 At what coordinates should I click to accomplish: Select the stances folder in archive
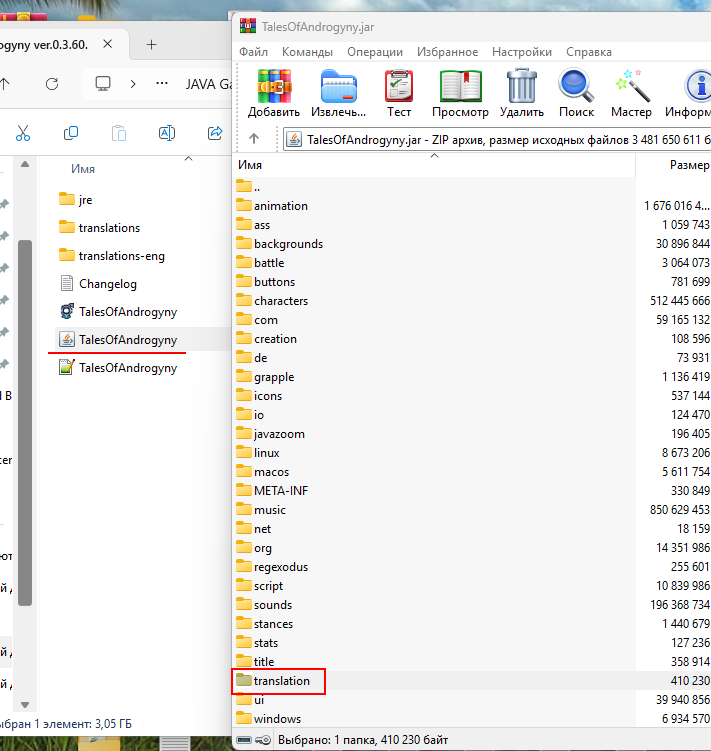[264, 624]
